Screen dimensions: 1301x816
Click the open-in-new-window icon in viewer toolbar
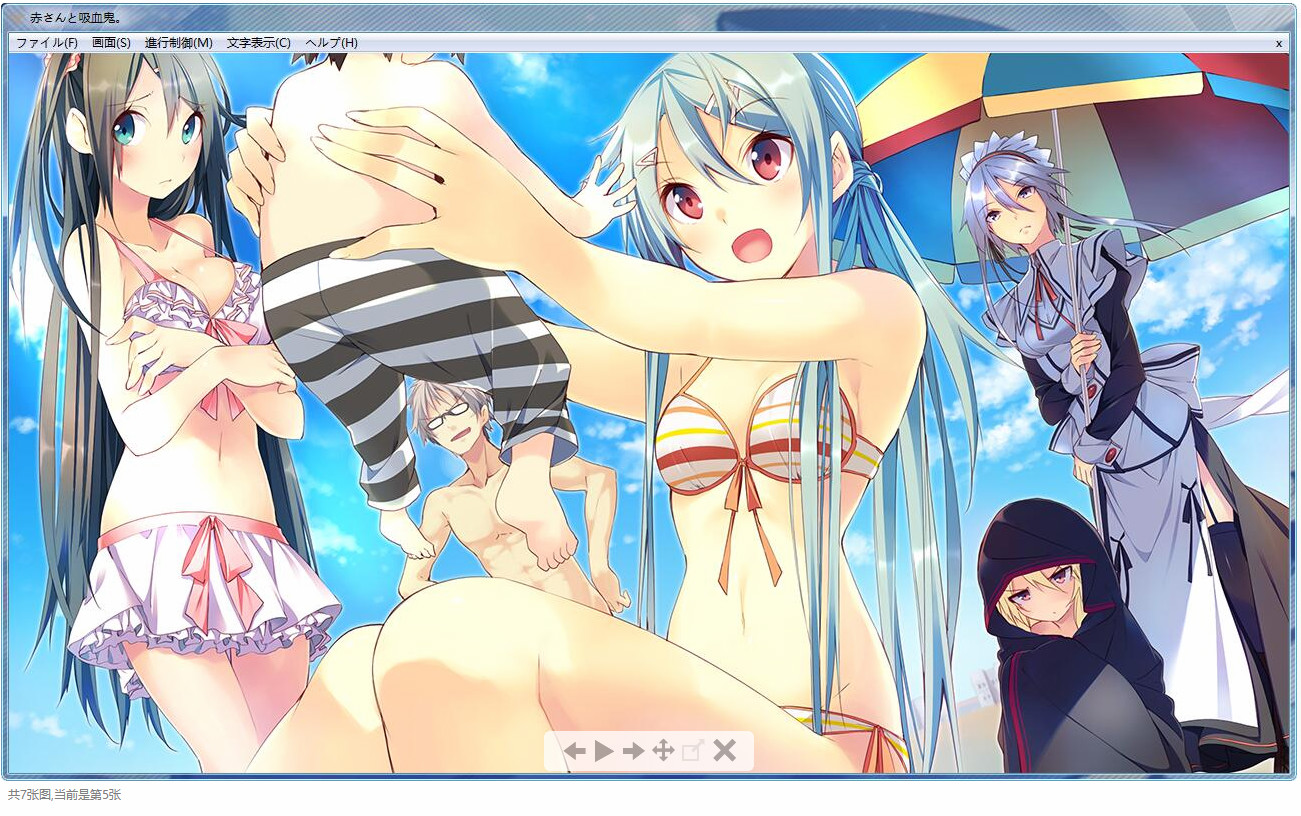pyautogui.click(x=693, y=751)
